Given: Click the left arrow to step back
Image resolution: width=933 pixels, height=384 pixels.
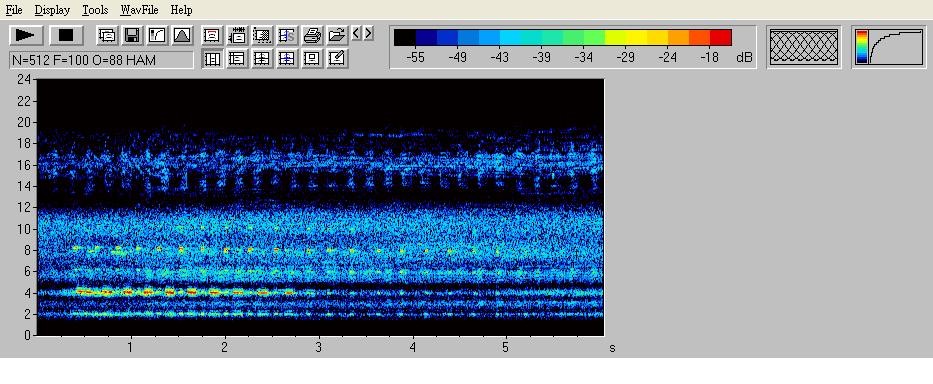Looking at the screenshot, I should [x=356, y=33].
